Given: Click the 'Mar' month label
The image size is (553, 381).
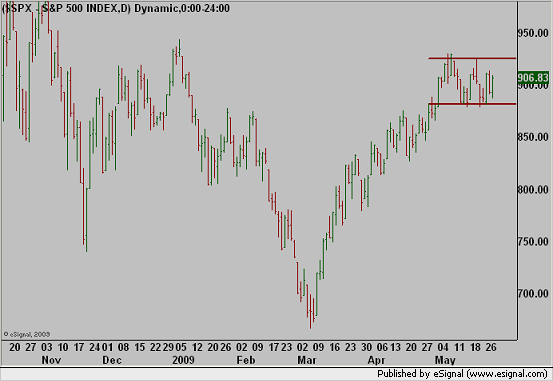Looking at the screenshot, I should click(x=307, y=360).
